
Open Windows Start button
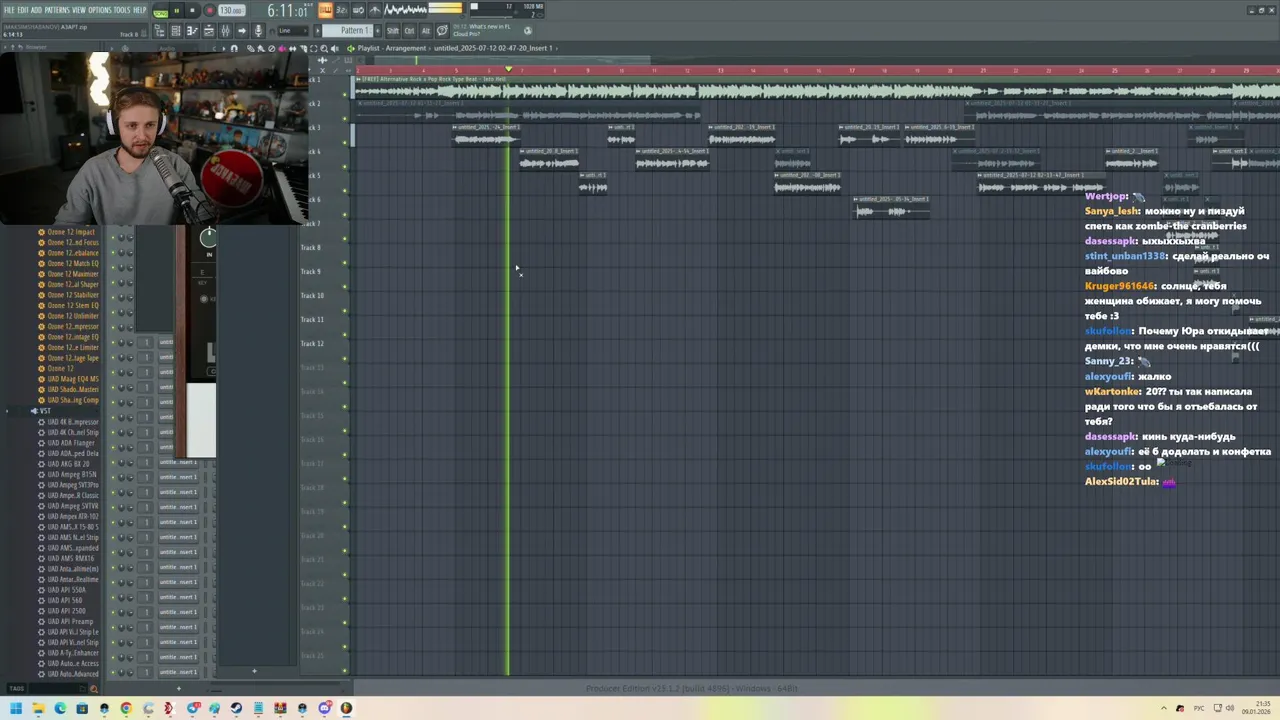(x=15, y=708)
